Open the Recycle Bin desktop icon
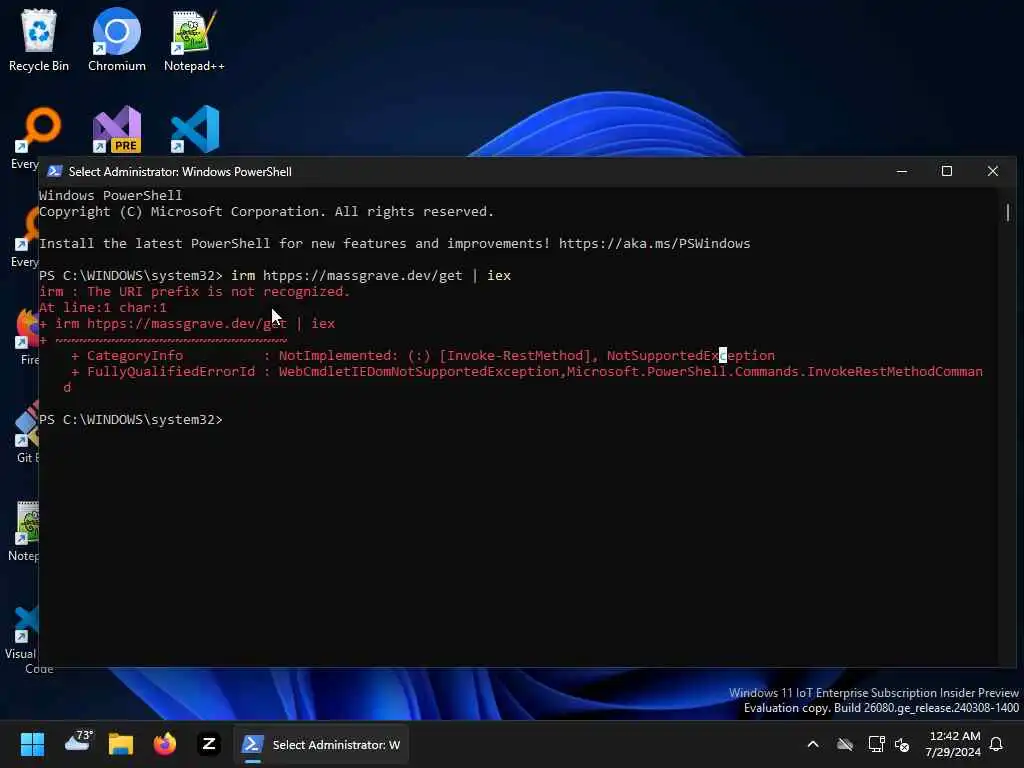 point(39,39)
